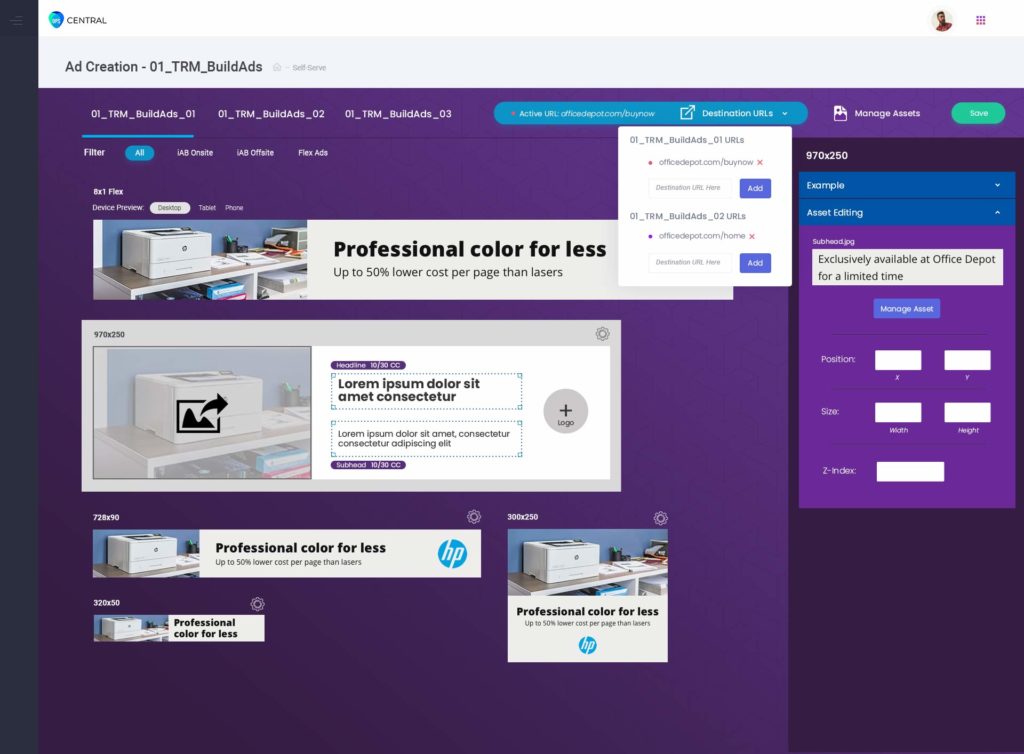Click the user profile avatar
1024x754 pixels.
pyautogui.click(x=941, y=20)
